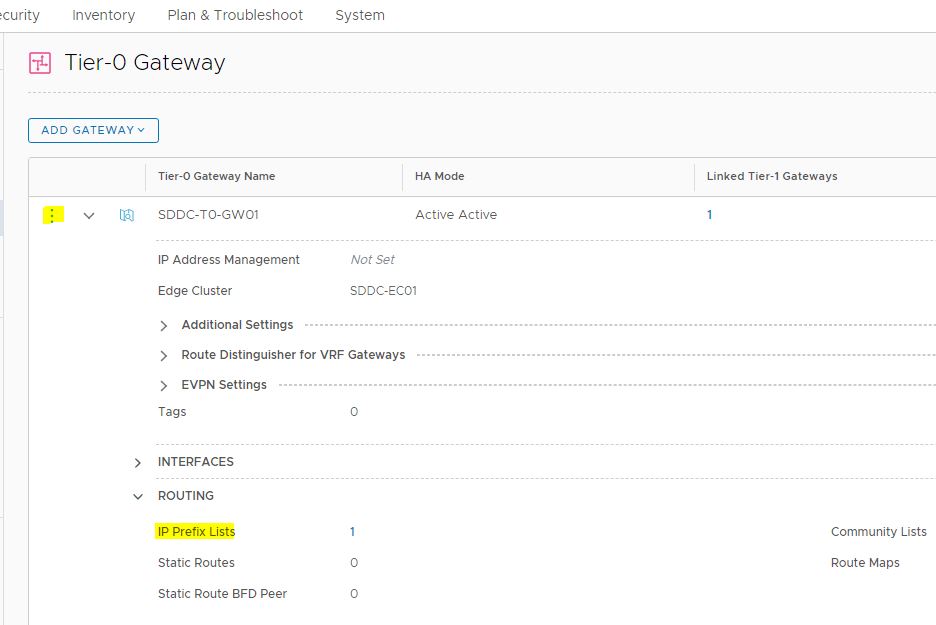Viewport: 936px width, 625px height.
Task: Expand Route Distinguisher for VRF Gateways
Action: click(164, 356)
